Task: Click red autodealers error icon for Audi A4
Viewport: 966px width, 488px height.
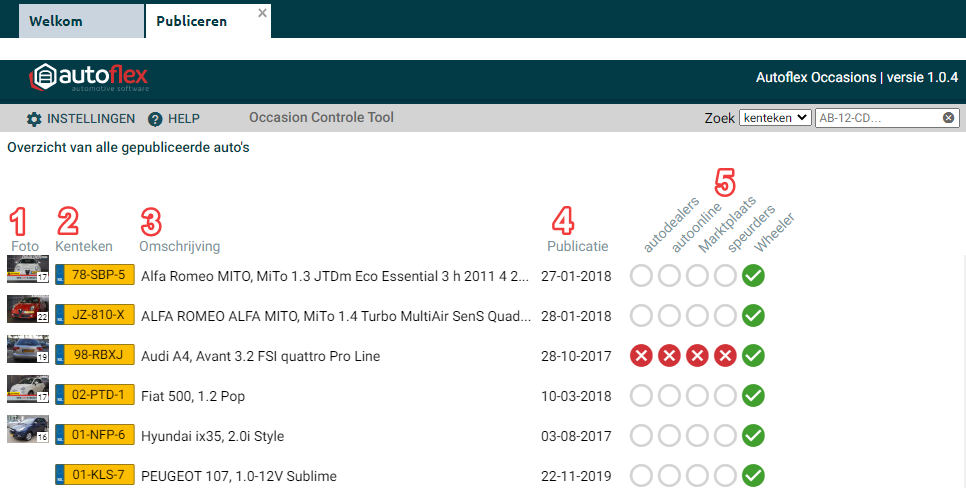Action: click(642, 356)
